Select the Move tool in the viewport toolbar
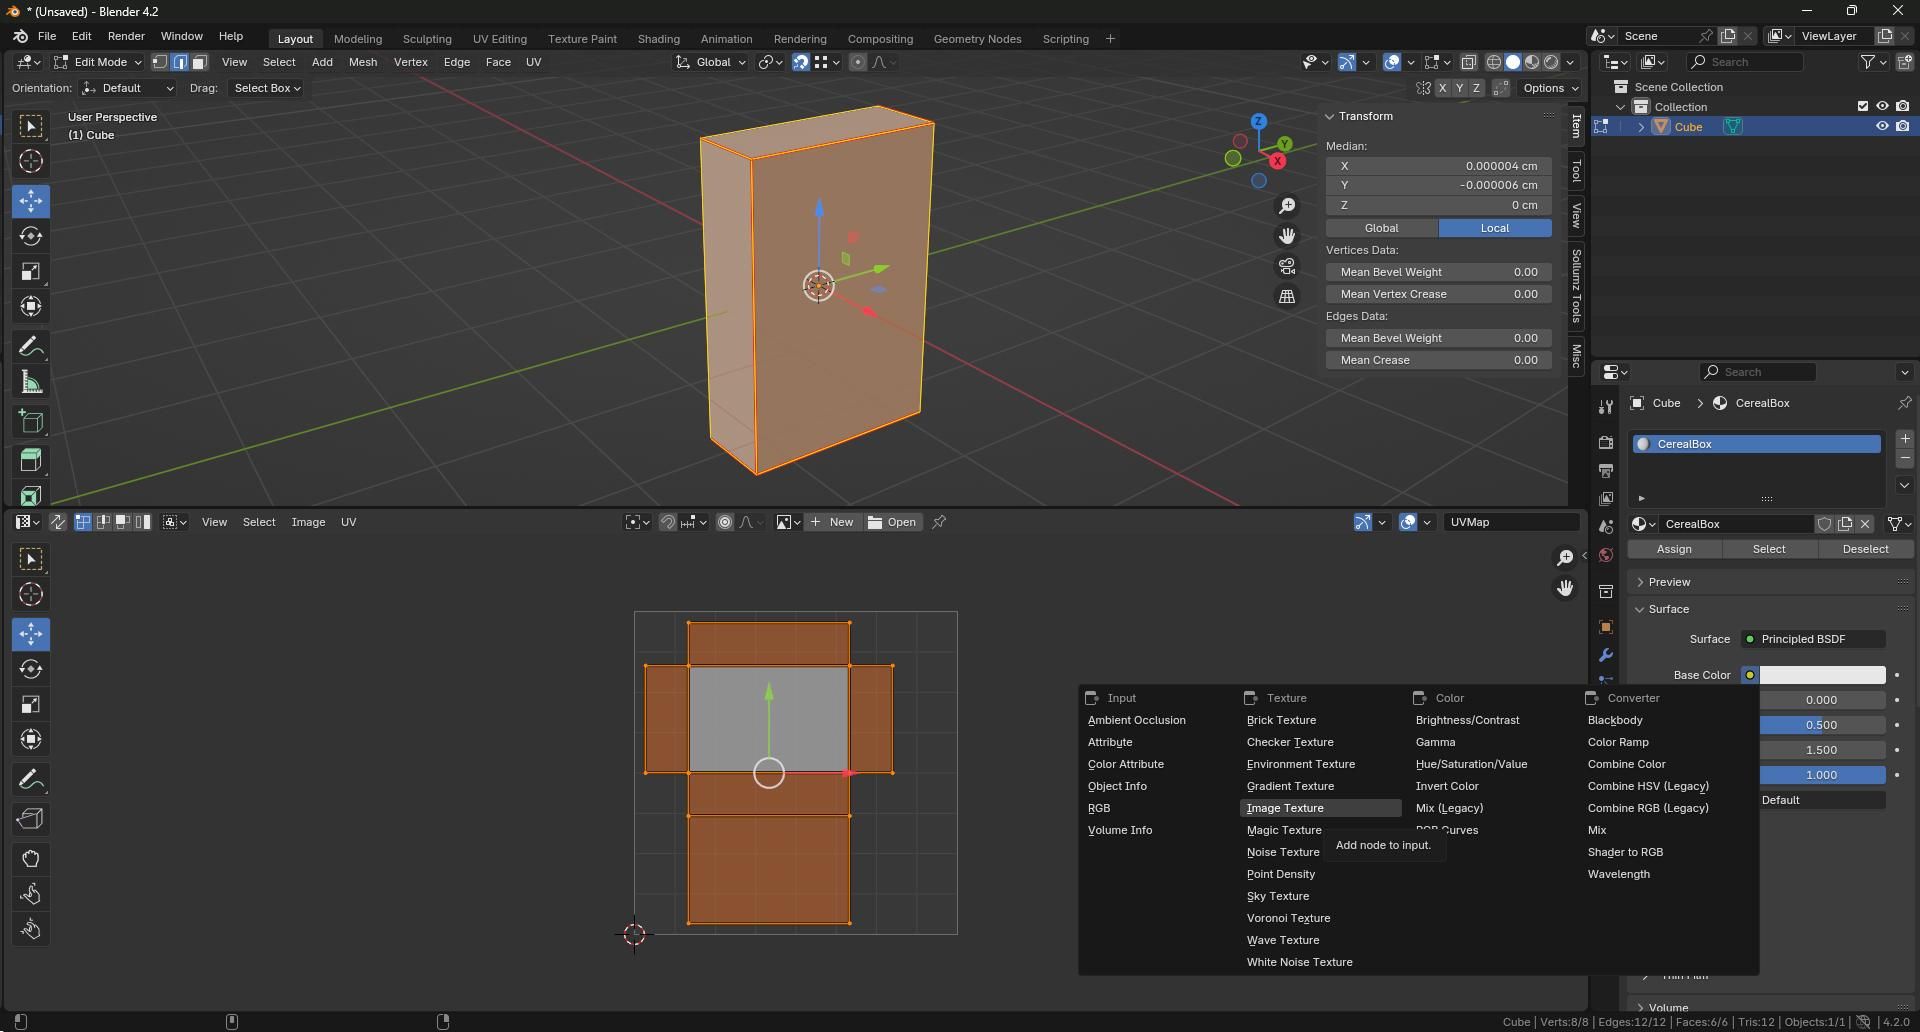1920x1032 pixels. (31, 201)
